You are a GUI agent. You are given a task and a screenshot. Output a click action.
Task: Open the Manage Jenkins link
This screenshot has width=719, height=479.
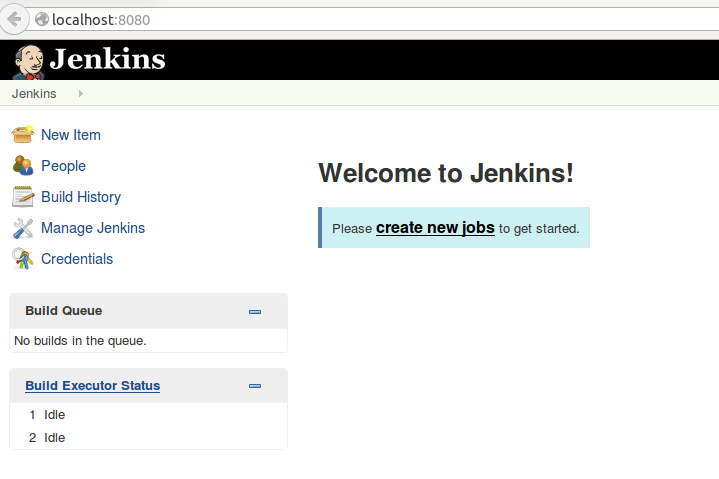93,228
